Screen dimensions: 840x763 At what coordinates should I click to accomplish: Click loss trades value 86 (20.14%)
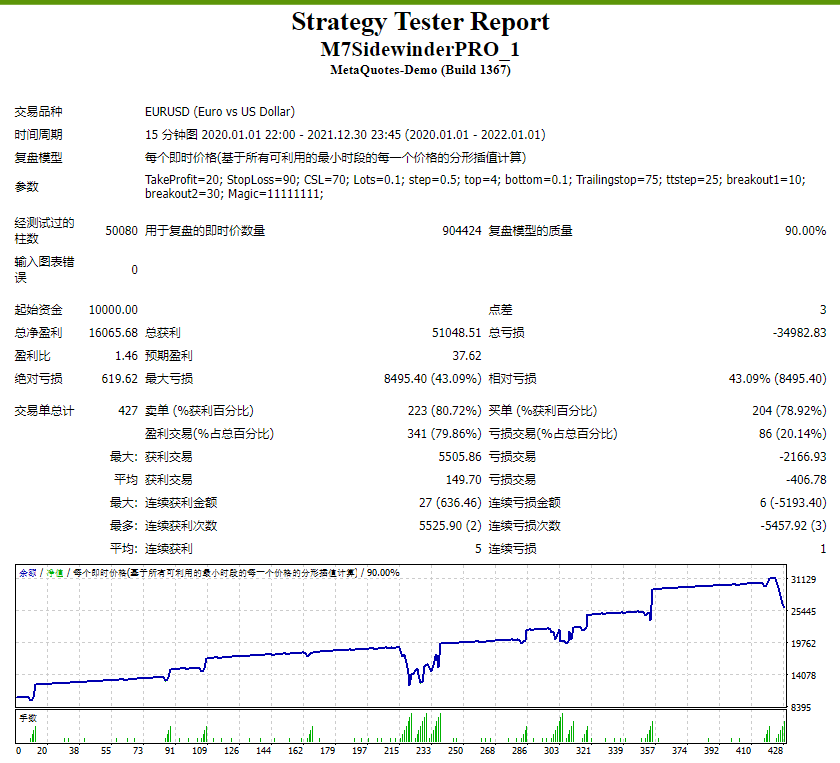(x=792, y=434)
